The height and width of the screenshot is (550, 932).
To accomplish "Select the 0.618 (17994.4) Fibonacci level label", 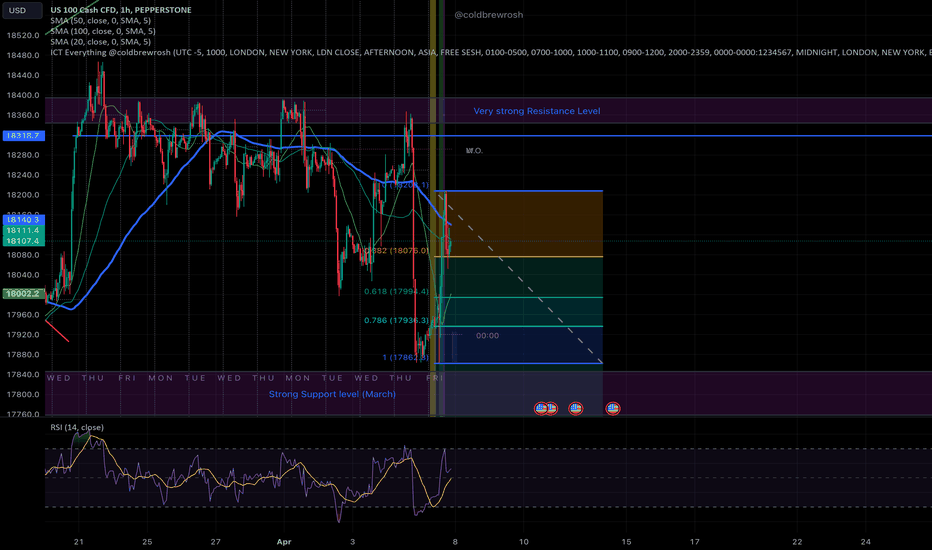I will (x=396, y=292).
